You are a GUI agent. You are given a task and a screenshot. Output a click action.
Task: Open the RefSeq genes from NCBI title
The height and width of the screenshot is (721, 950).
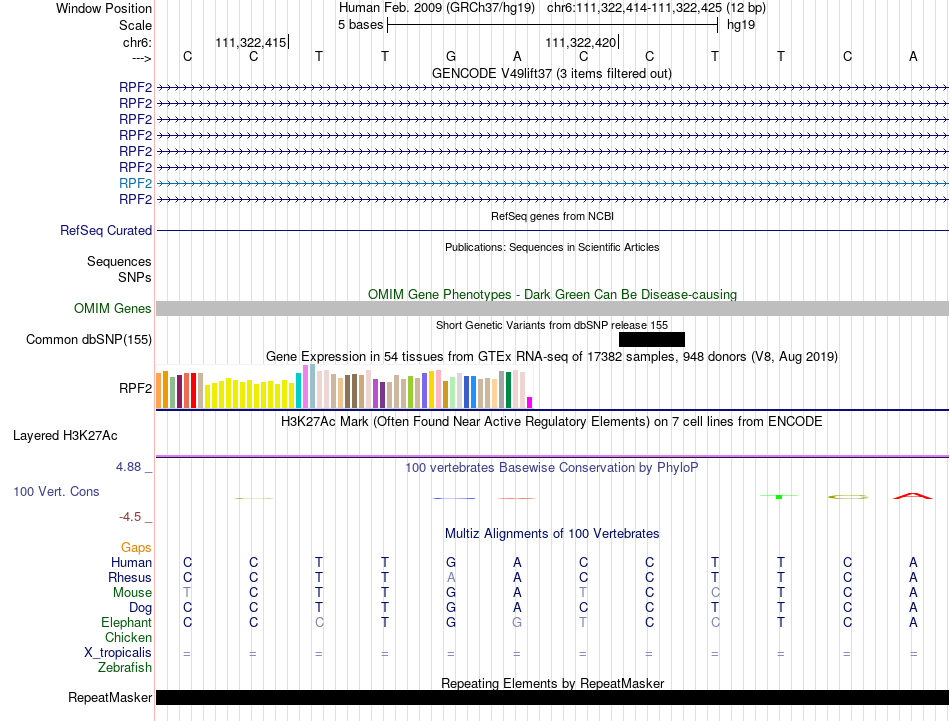552,216
